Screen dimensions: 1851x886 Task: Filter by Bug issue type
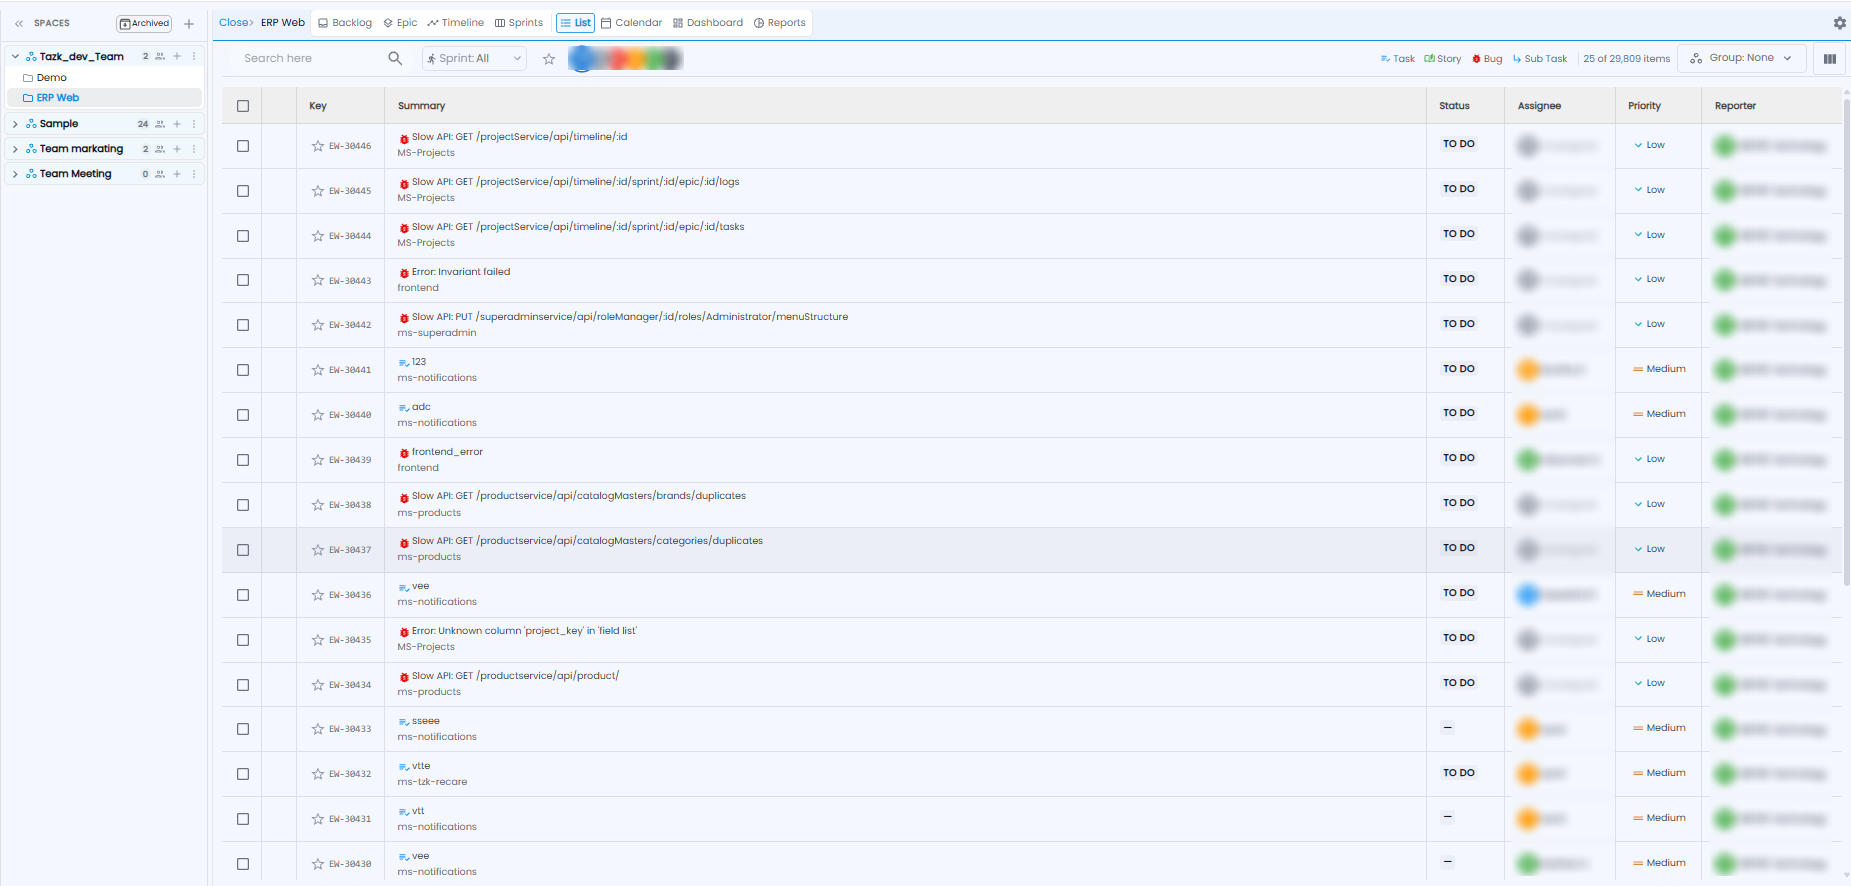1487,59
